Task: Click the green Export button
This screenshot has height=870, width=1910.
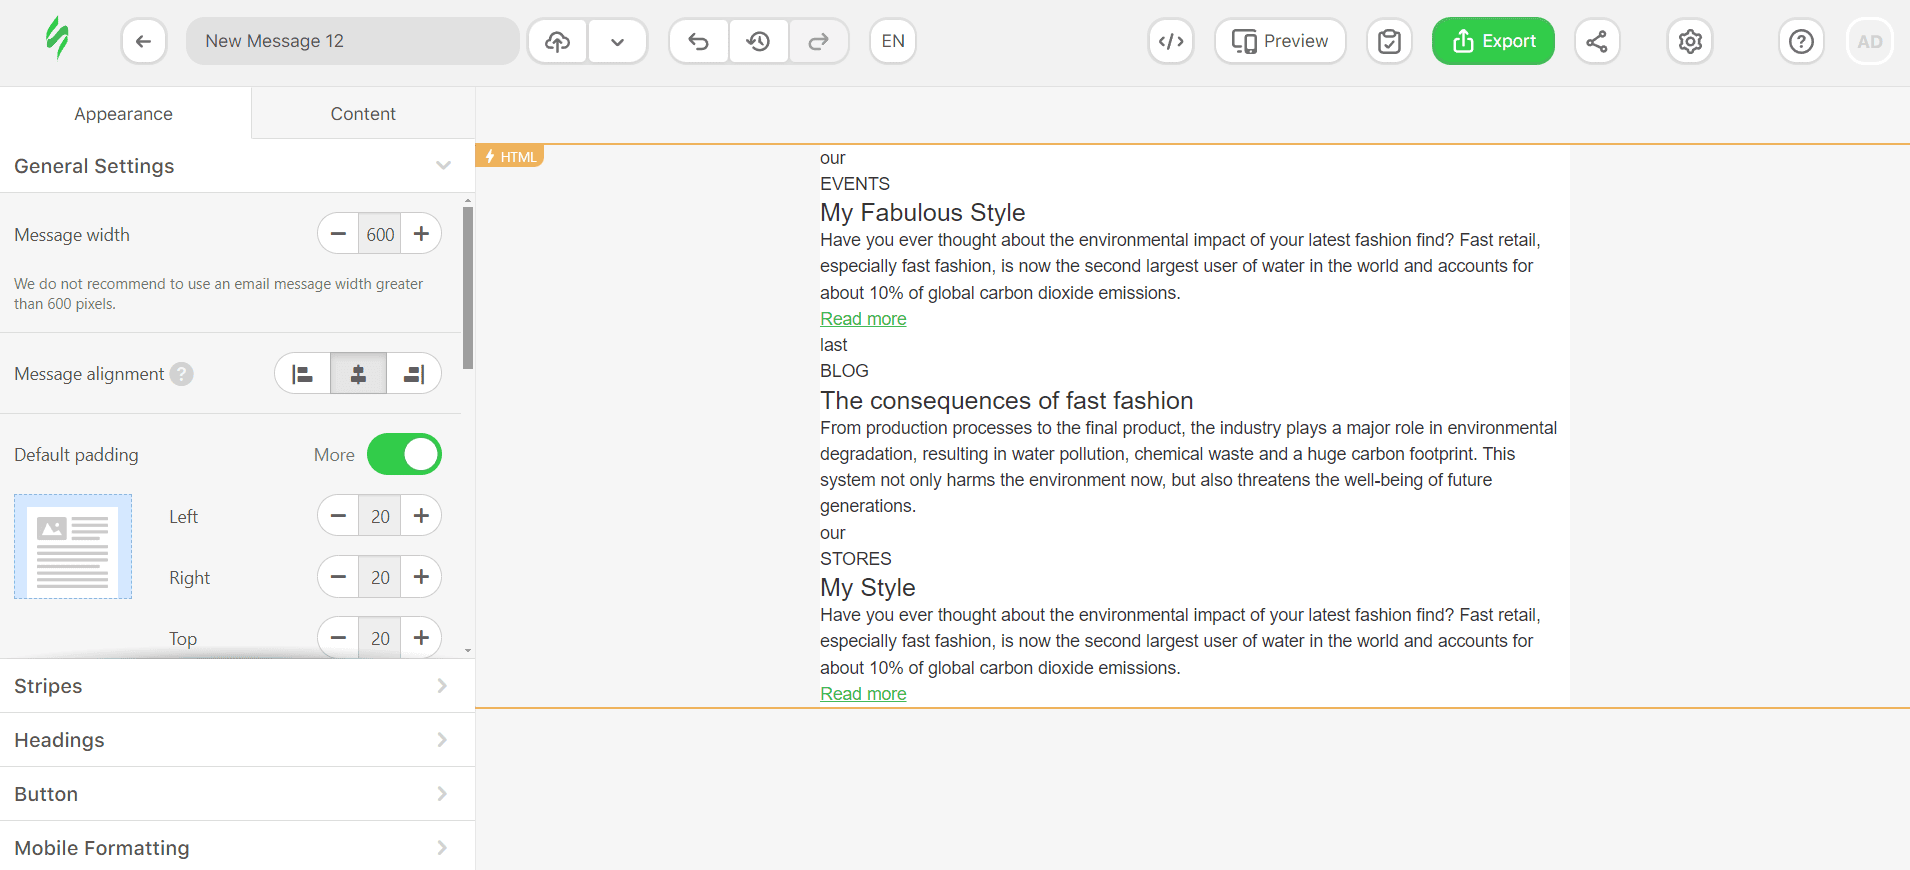Action: pyautogui.click(x=1493, y=41)
